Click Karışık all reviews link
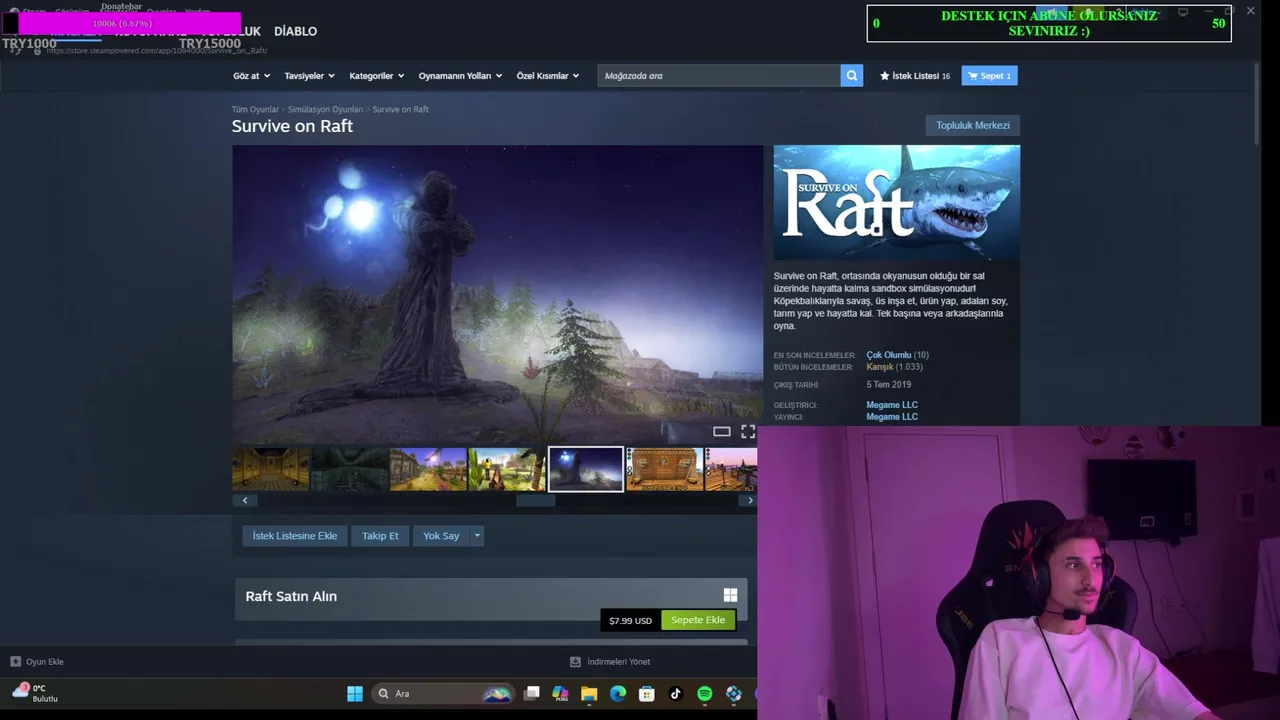Screen dimensions: 1280x720 [879, 367]
